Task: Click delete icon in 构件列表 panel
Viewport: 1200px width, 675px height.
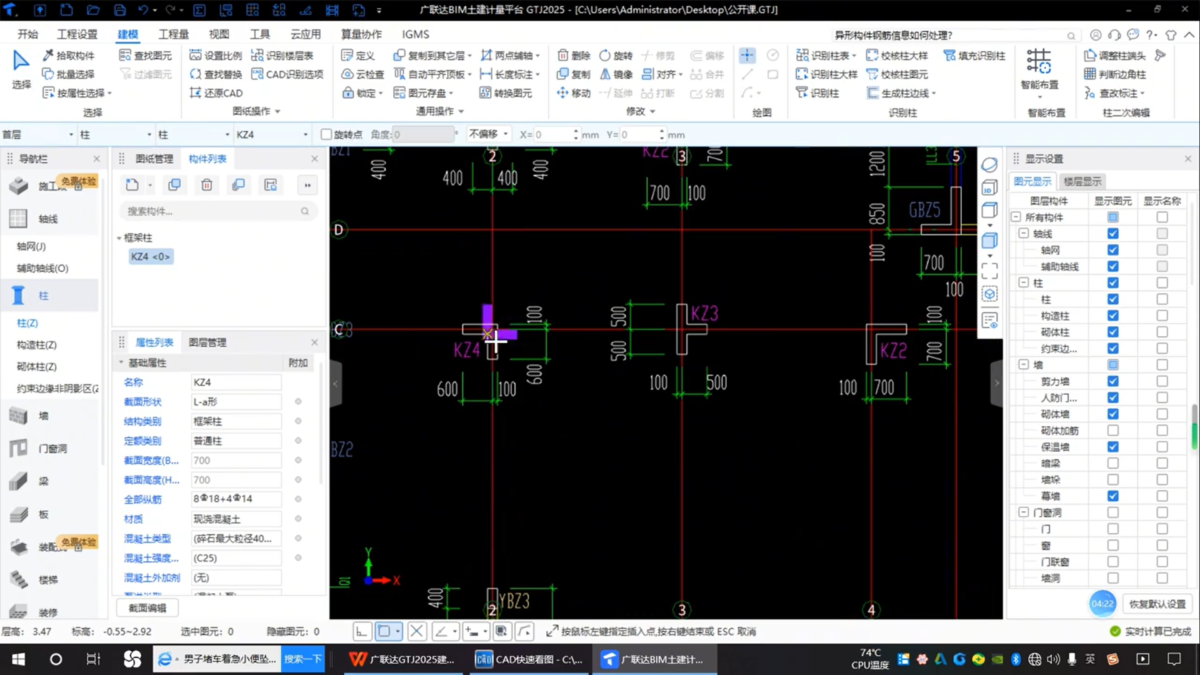Action: (x=207, y=185)
